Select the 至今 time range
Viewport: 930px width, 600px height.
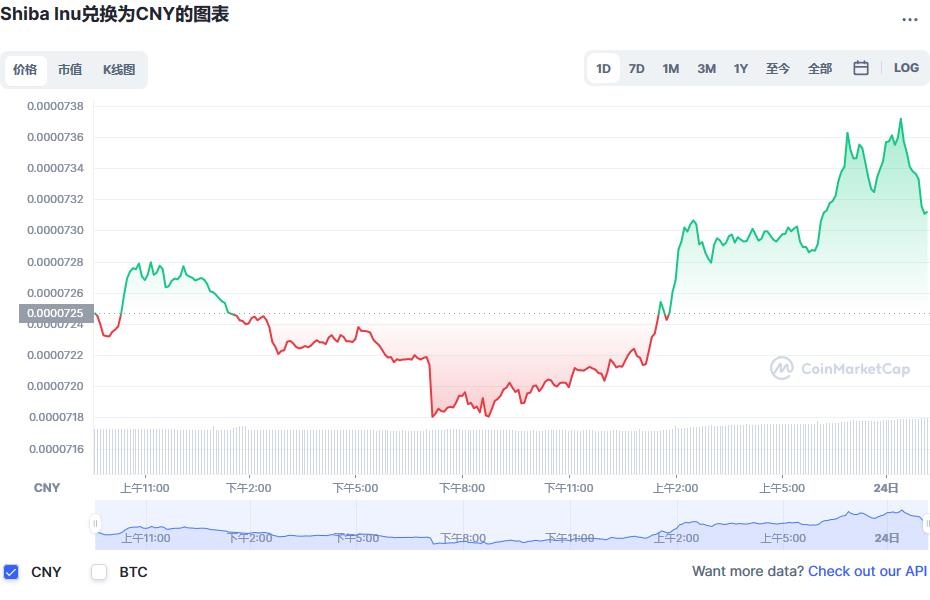778,69
